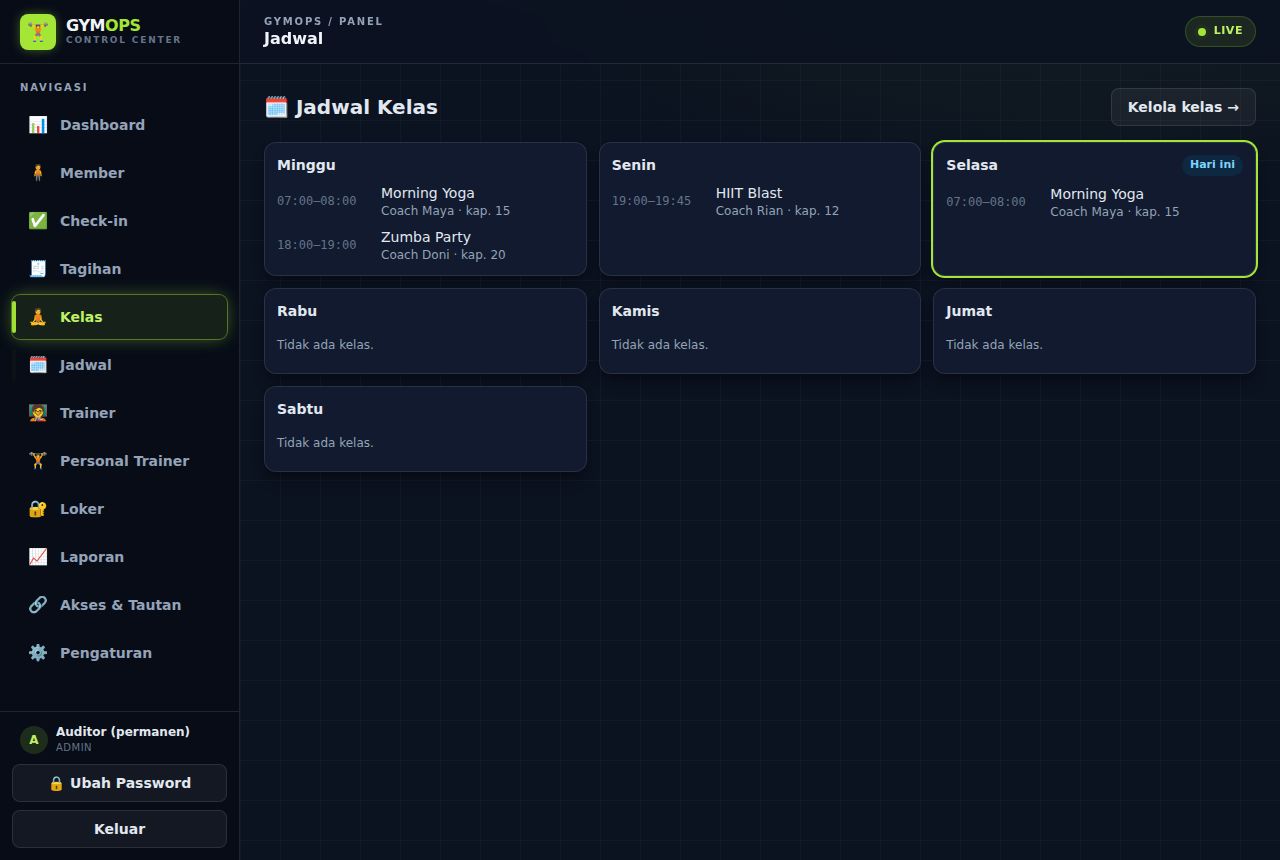Viewport: 1280px width, 860px height.
Task: Click the Personal Trainer weightlifter icon
Action: (x=38, y=461)
